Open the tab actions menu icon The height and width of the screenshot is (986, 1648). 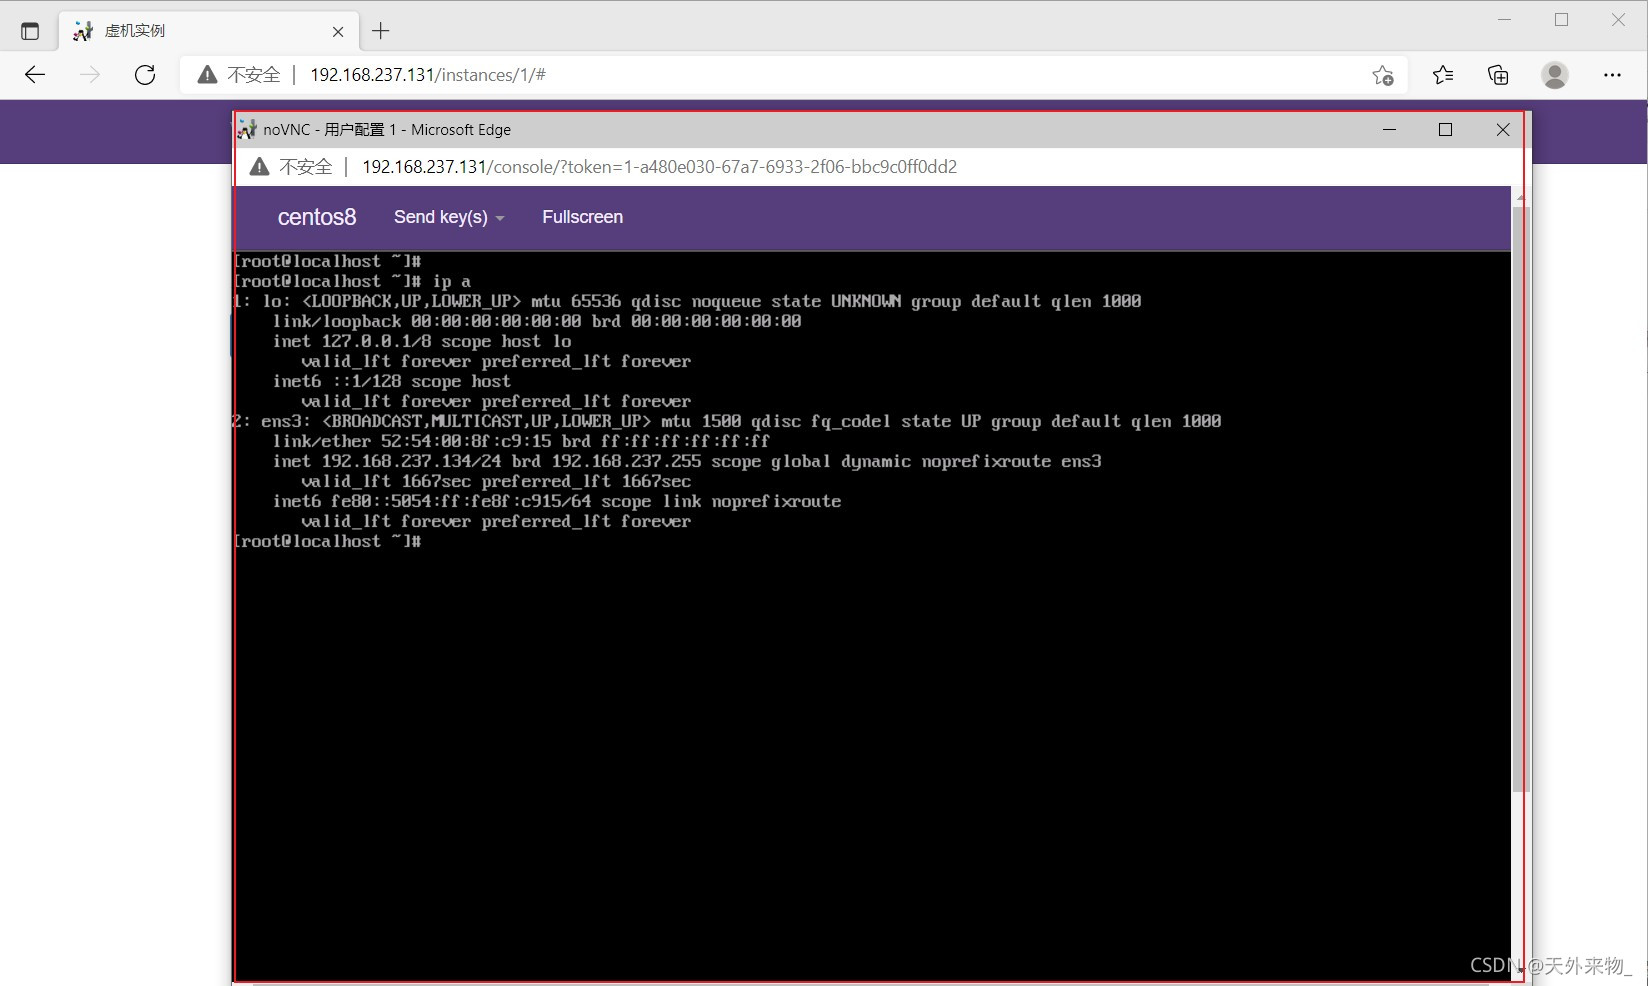click(x=30, y=31)
